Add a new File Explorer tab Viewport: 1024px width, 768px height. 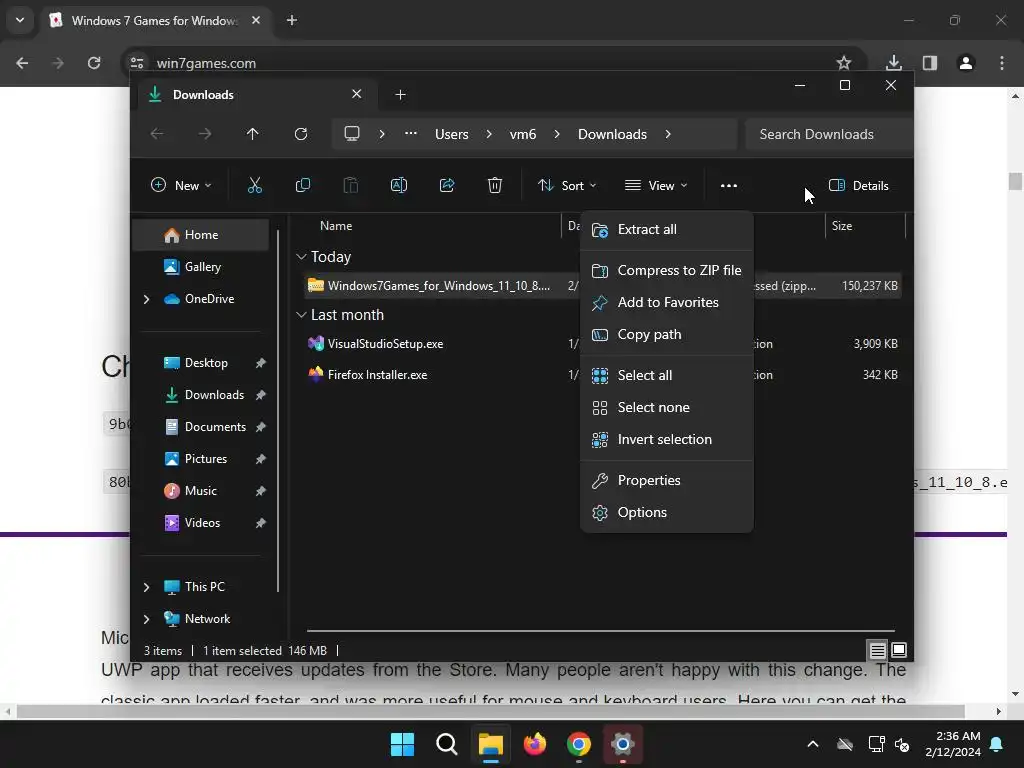(400, 95)
